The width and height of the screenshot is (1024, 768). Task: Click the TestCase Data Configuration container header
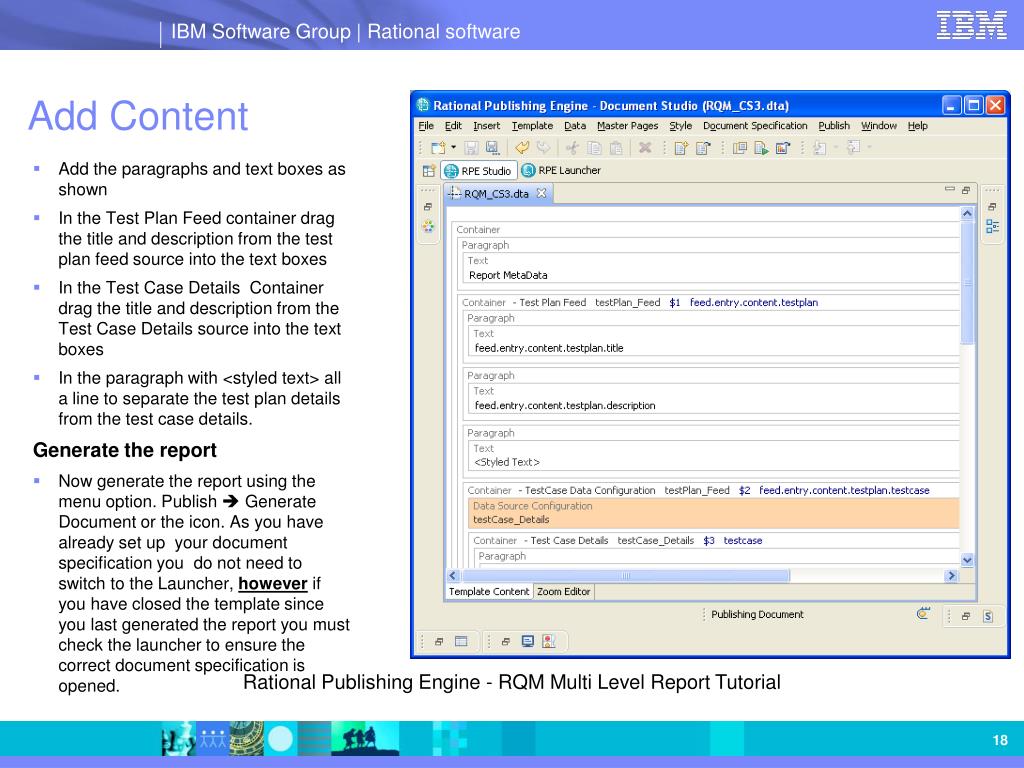coord(698,490)
